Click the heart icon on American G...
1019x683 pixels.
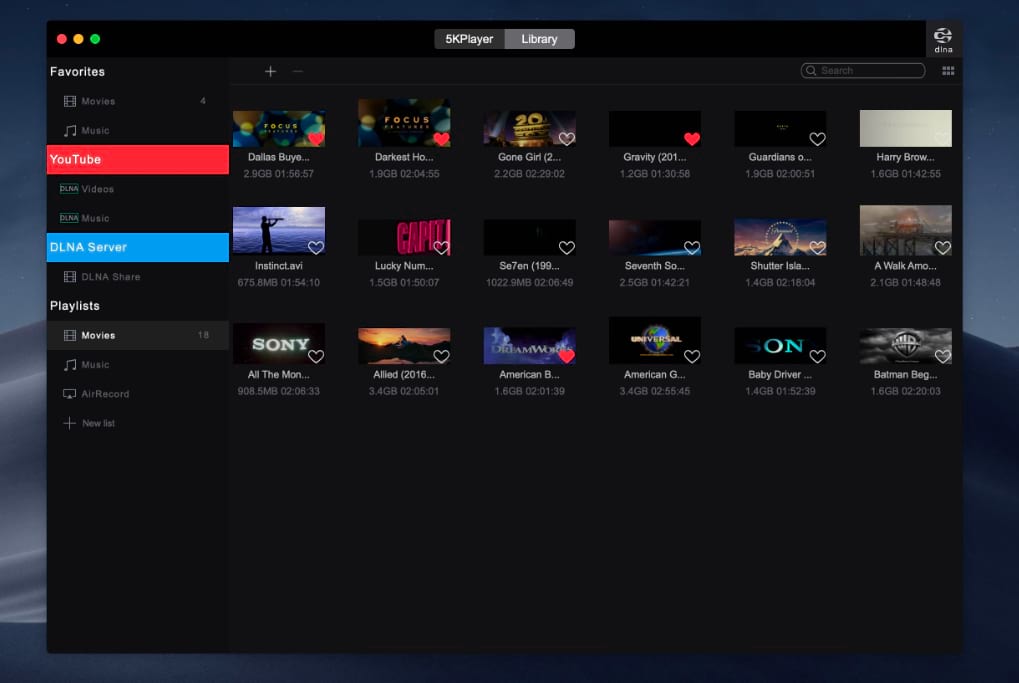tap(692, 356)
